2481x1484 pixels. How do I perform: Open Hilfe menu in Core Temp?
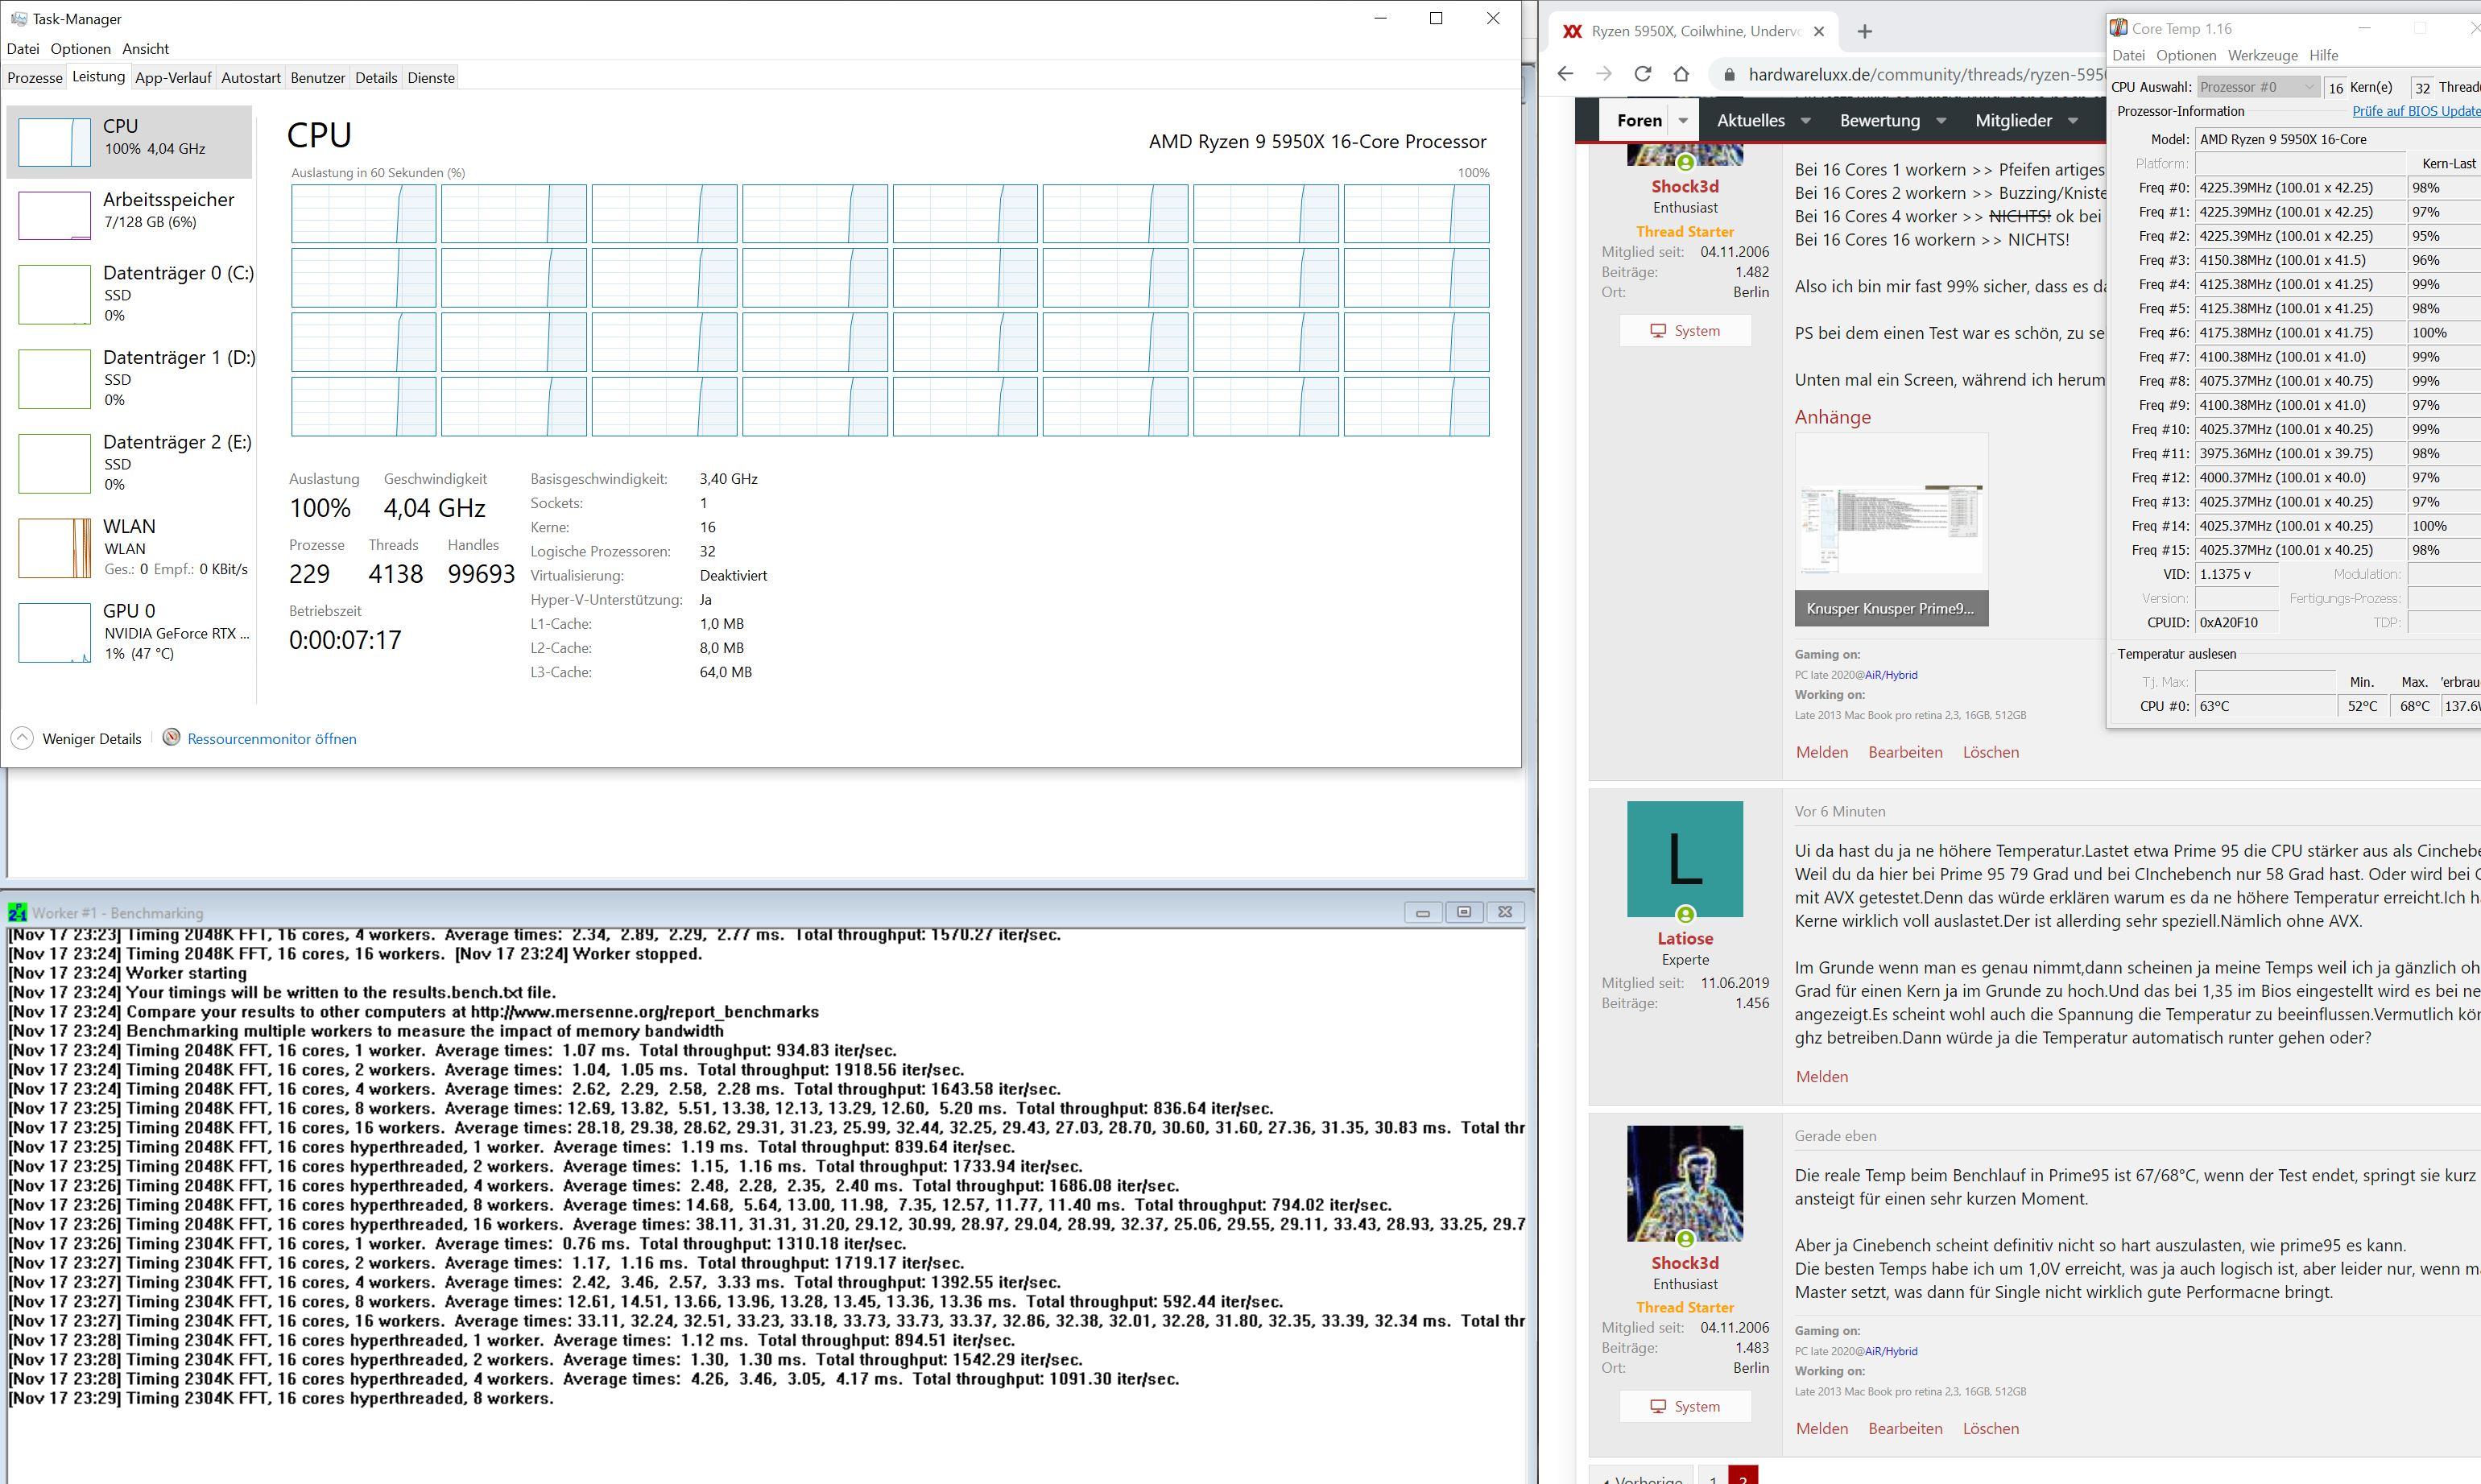[x=2323, y=55]
